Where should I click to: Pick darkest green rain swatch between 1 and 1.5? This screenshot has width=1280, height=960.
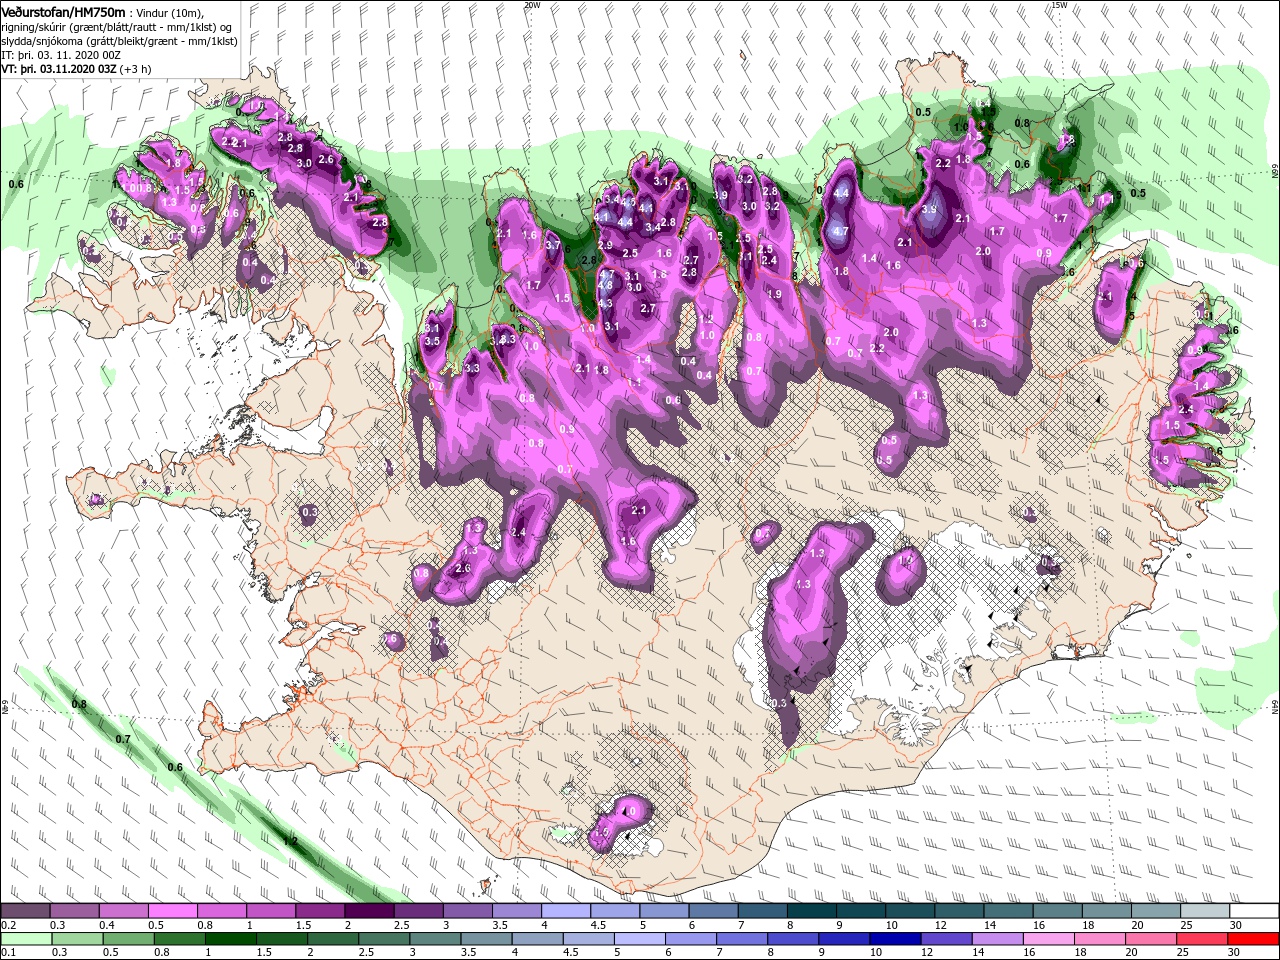point(230,939)
